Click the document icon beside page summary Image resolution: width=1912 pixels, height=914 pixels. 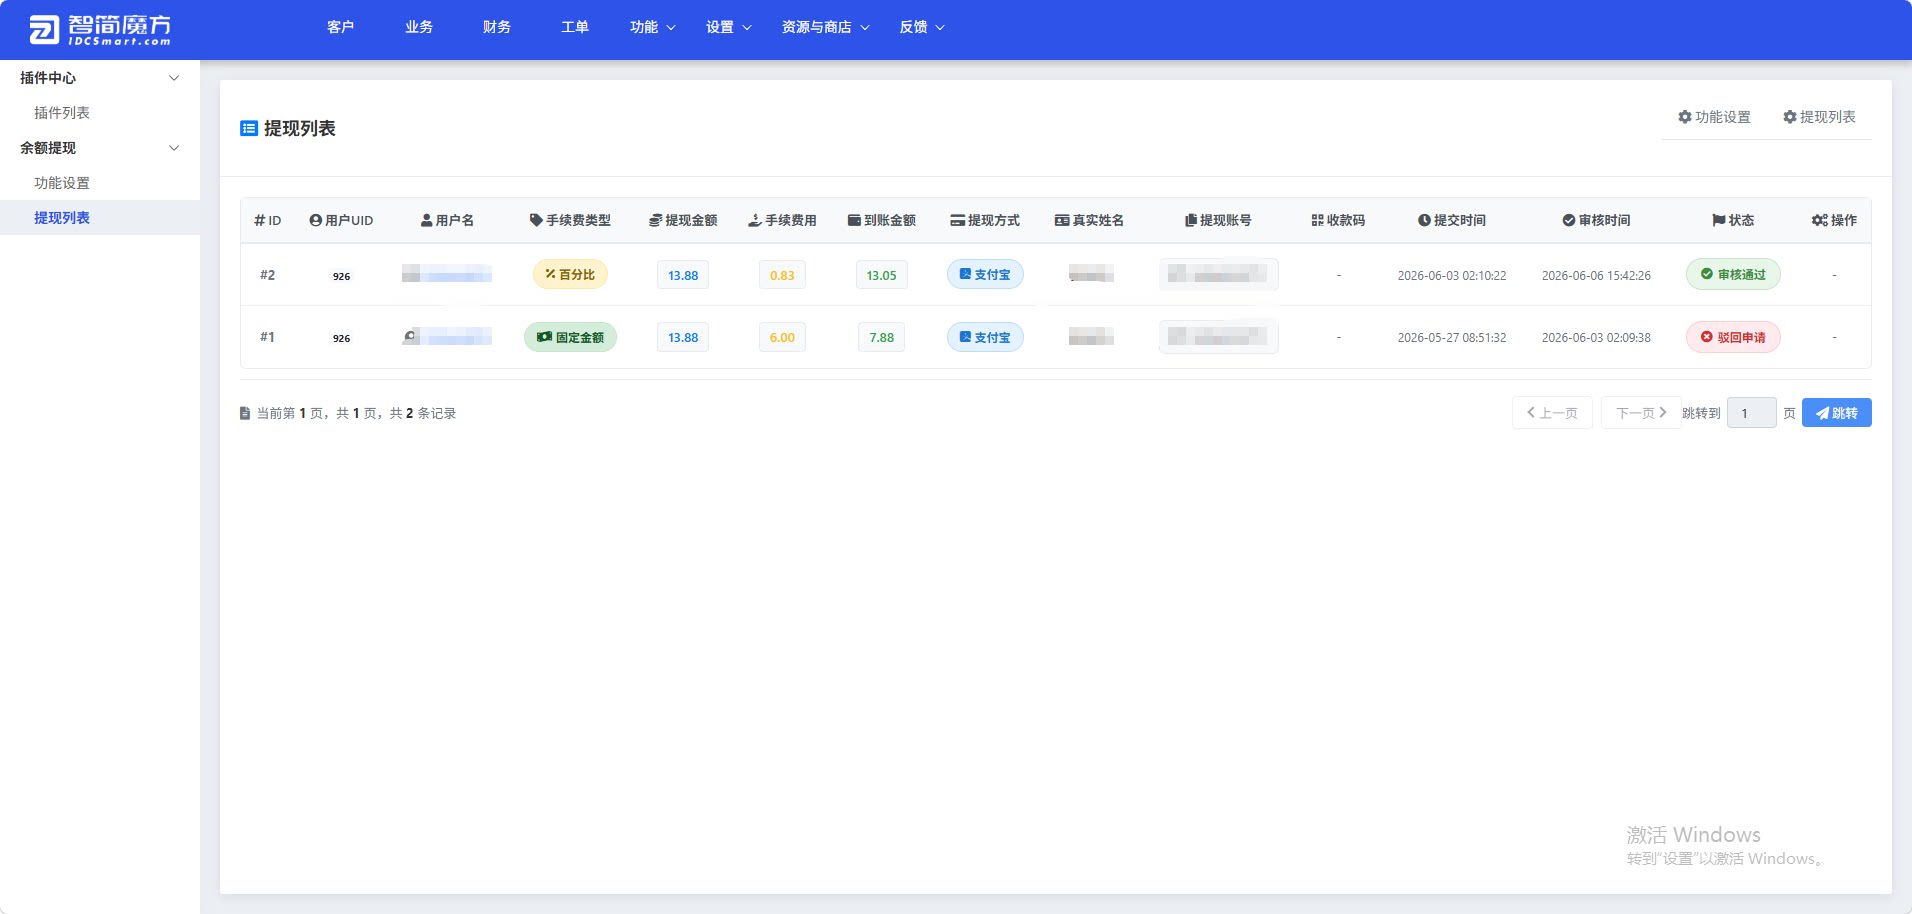tap(245, 413)
